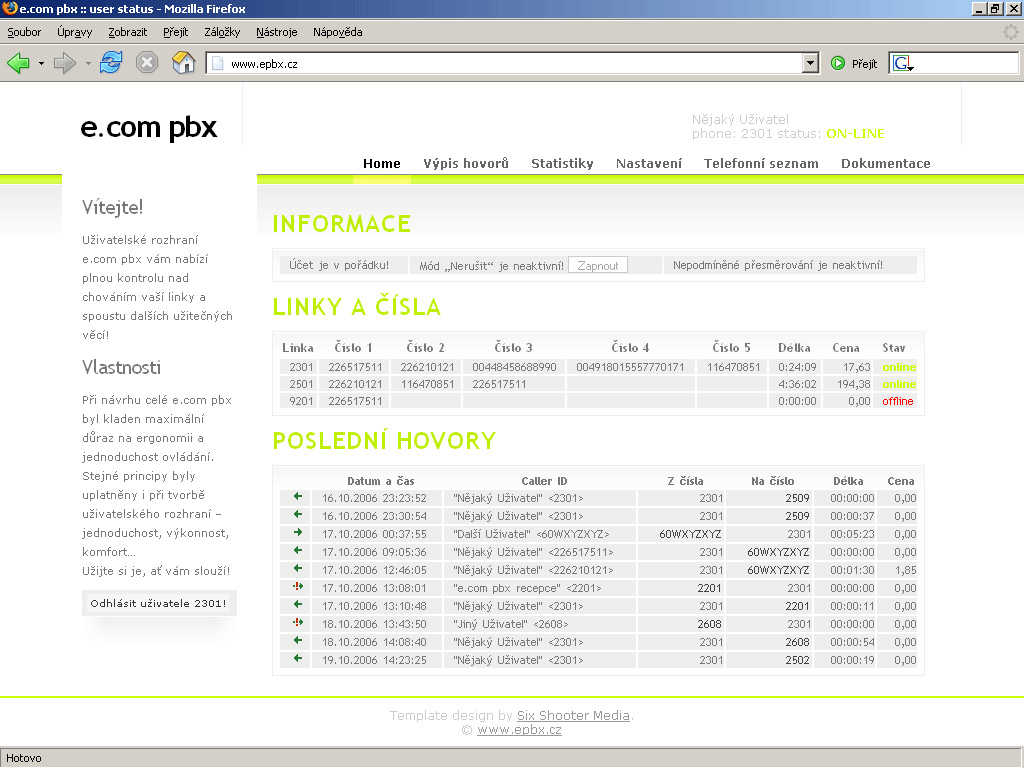Expand the Back button history dropdown arrow
The image size is (1024, 768).
point(41,63)
